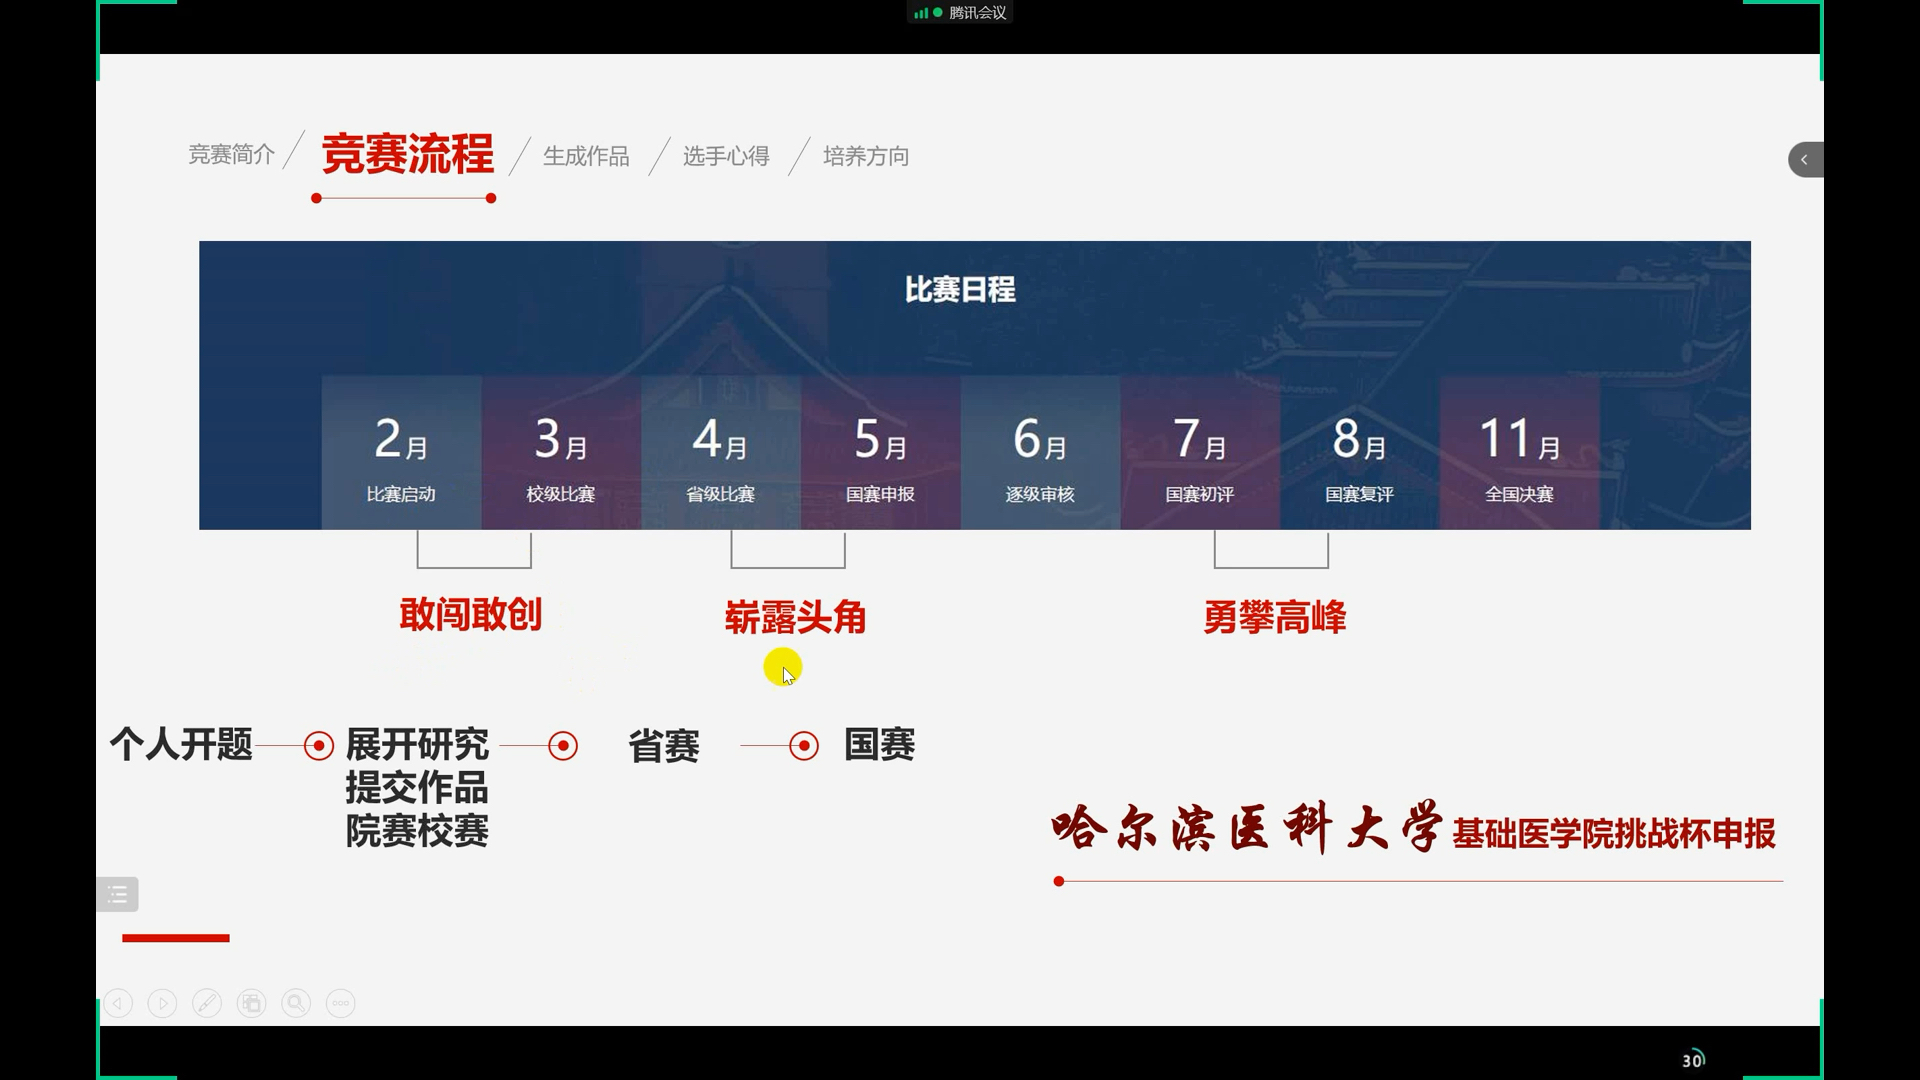Click the 2月 比赛启动 tile
1920x1080 pixels.
coord(401,453)
